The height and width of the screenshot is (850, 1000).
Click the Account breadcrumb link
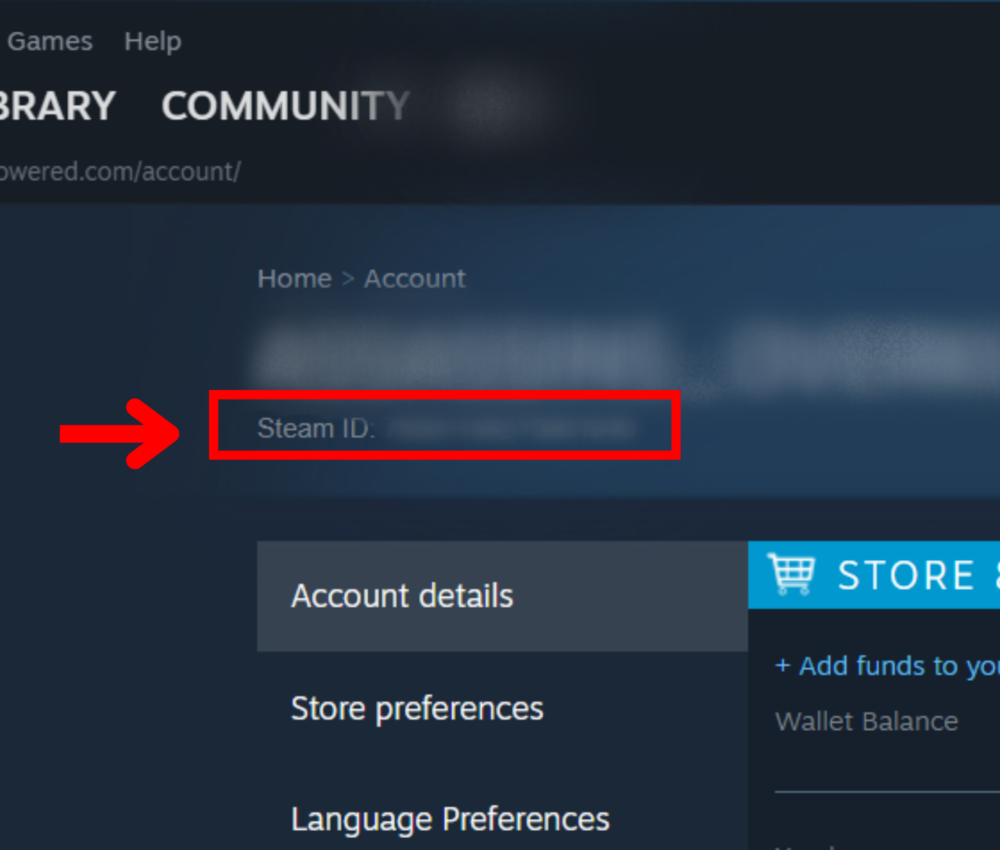415,279
